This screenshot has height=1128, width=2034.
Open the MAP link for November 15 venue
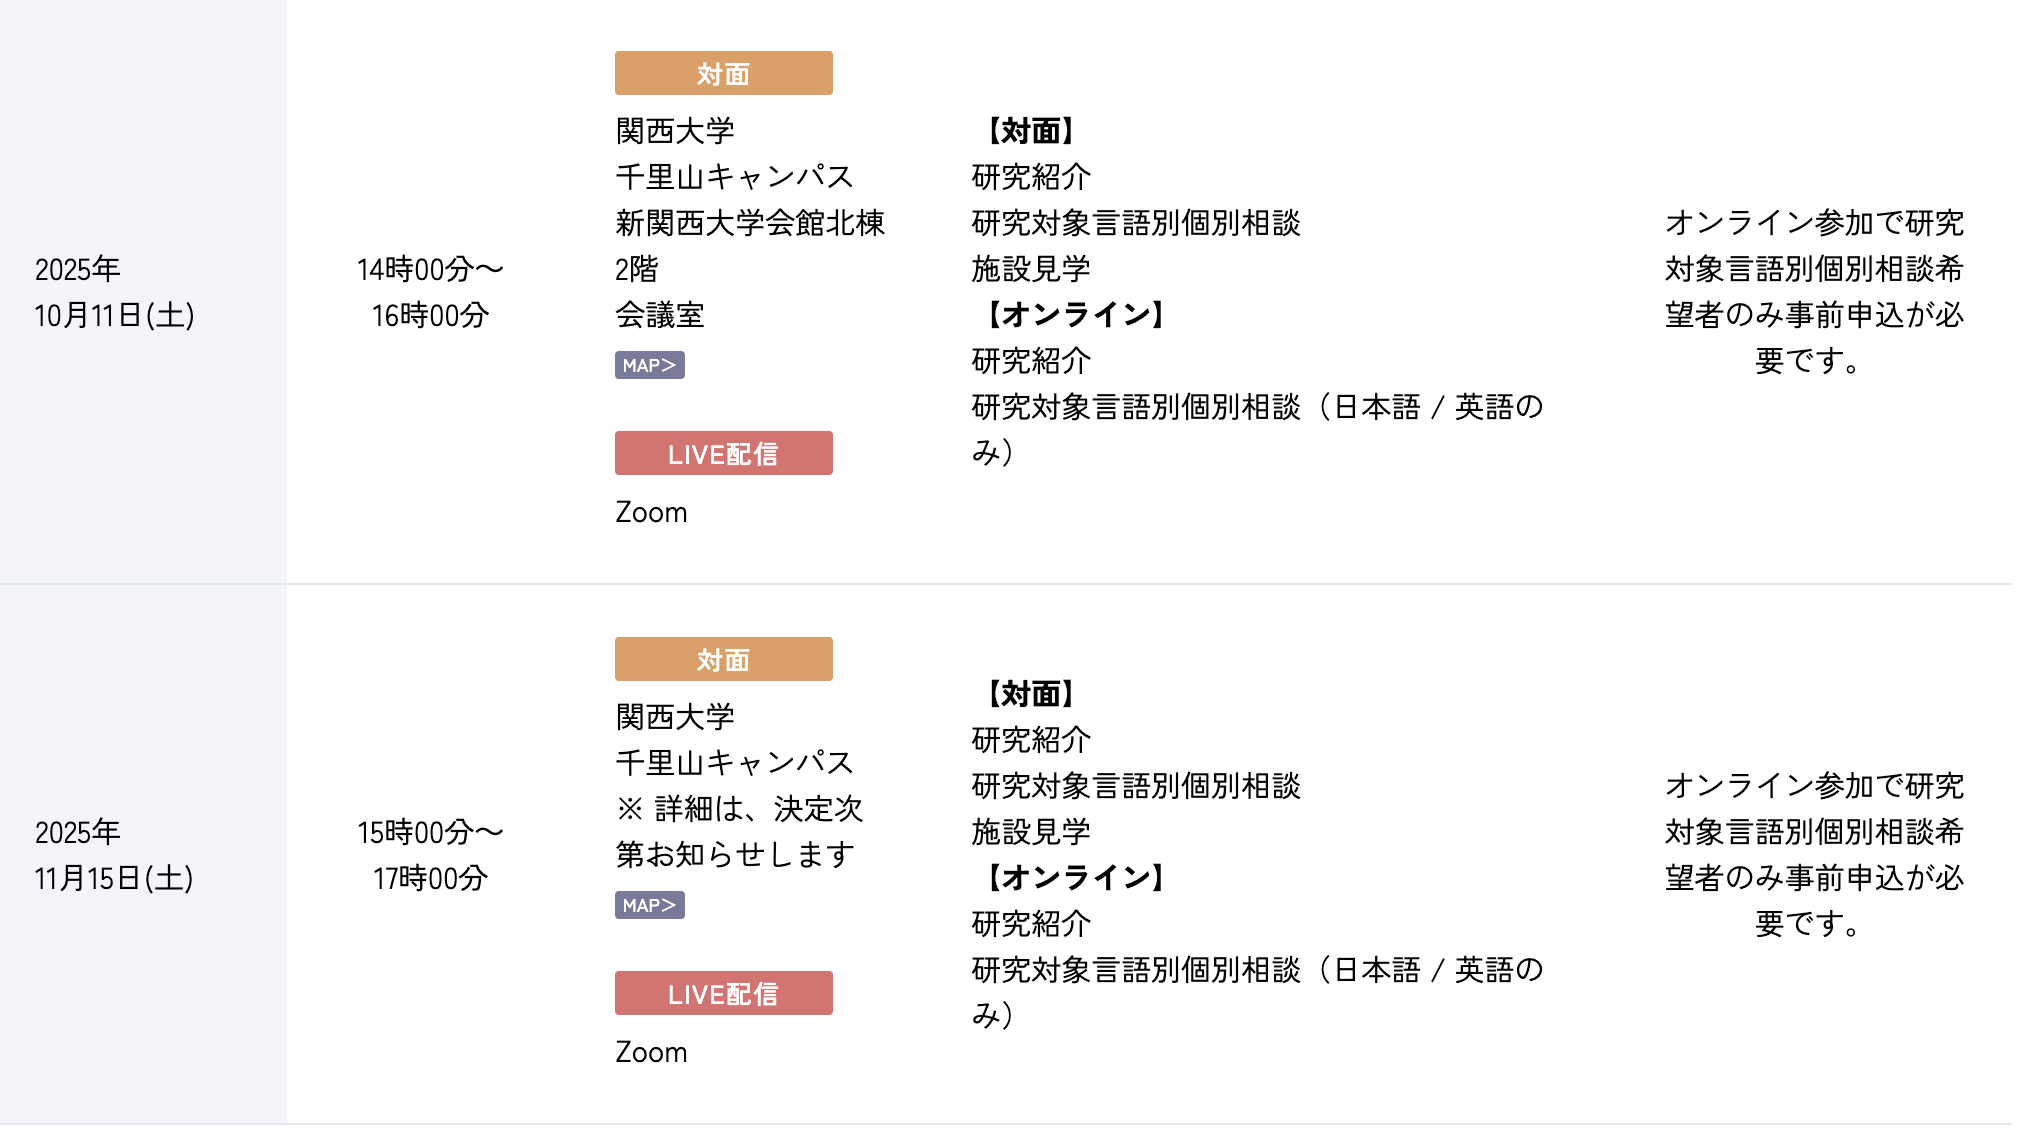pos(649,905)
